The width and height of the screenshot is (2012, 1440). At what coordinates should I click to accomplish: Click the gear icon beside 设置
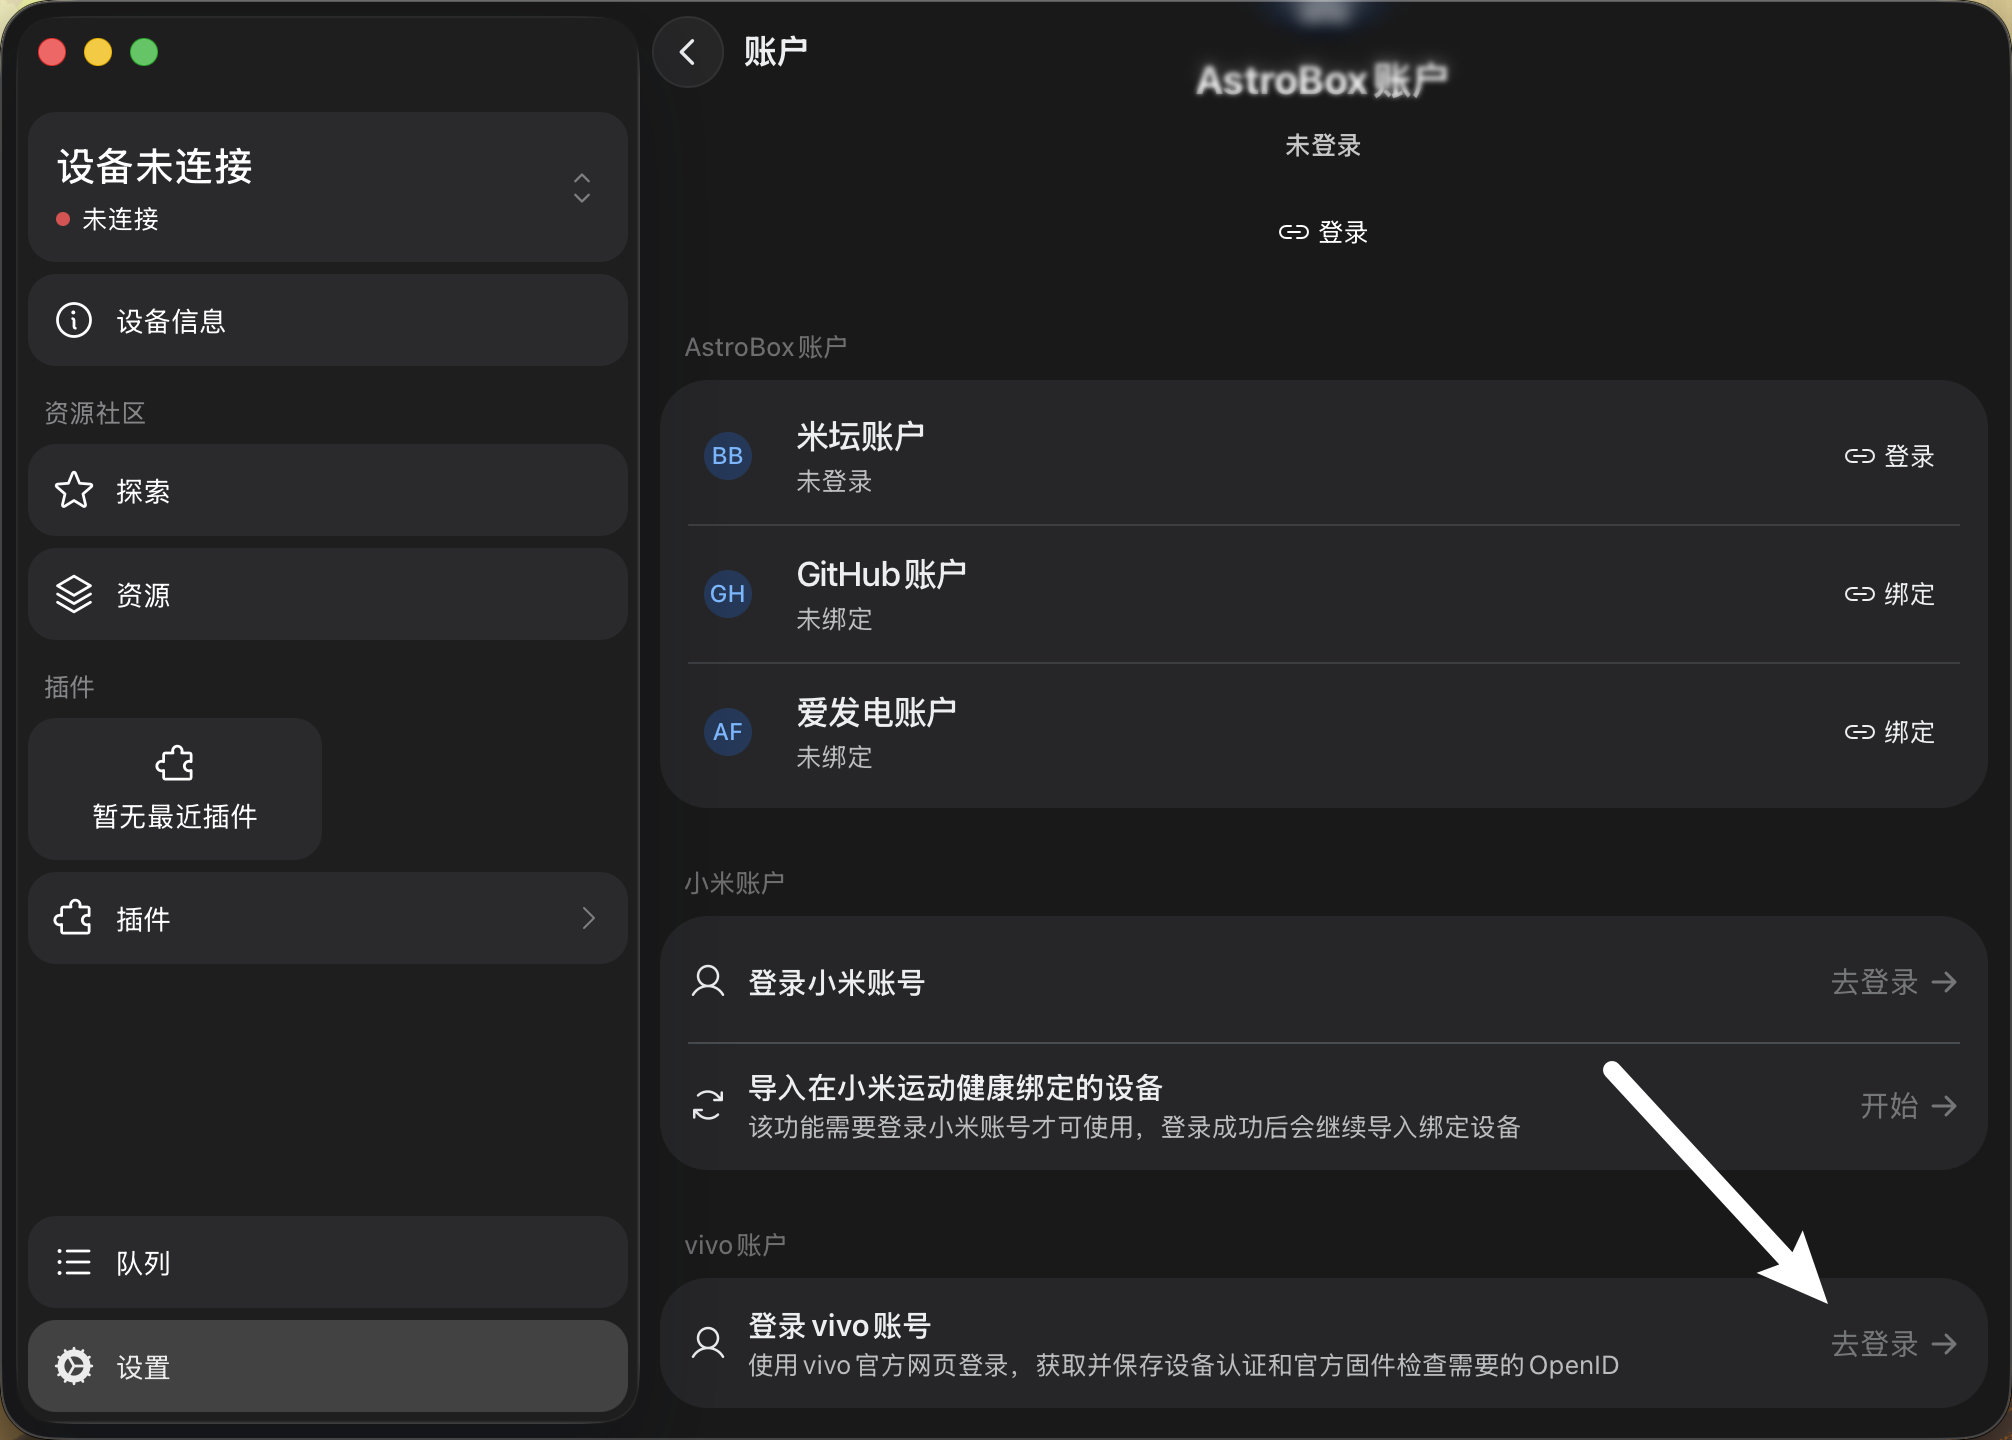74,1366
